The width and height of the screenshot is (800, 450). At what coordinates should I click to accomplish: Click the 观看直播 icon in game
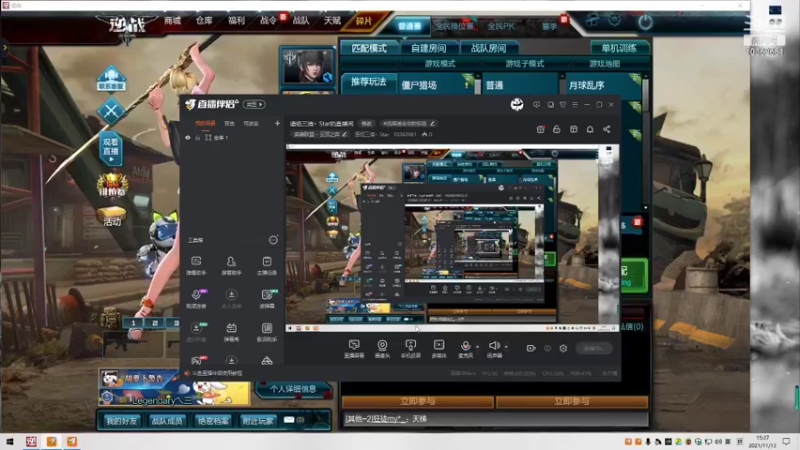(111, 148)
